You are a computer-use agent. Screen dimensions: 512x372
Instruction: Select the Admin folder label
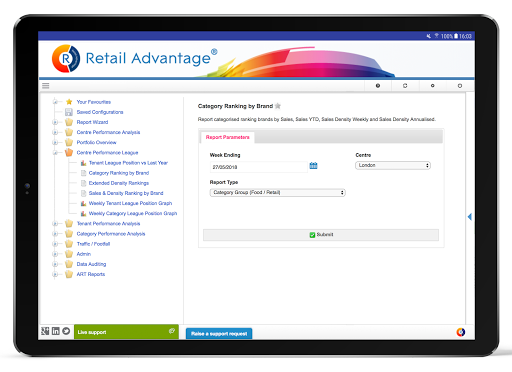[84, 254]
